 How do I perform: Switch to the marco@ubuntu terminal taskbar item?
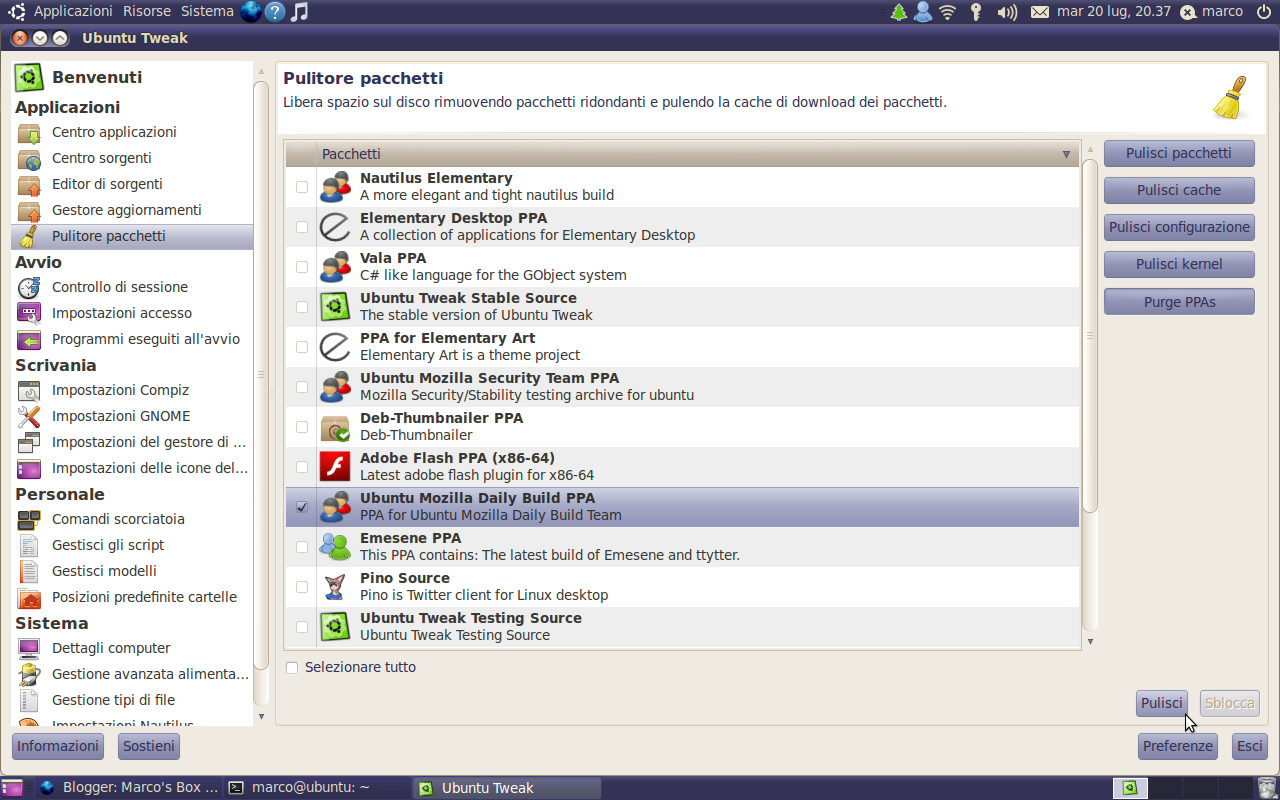pos(318,787)
